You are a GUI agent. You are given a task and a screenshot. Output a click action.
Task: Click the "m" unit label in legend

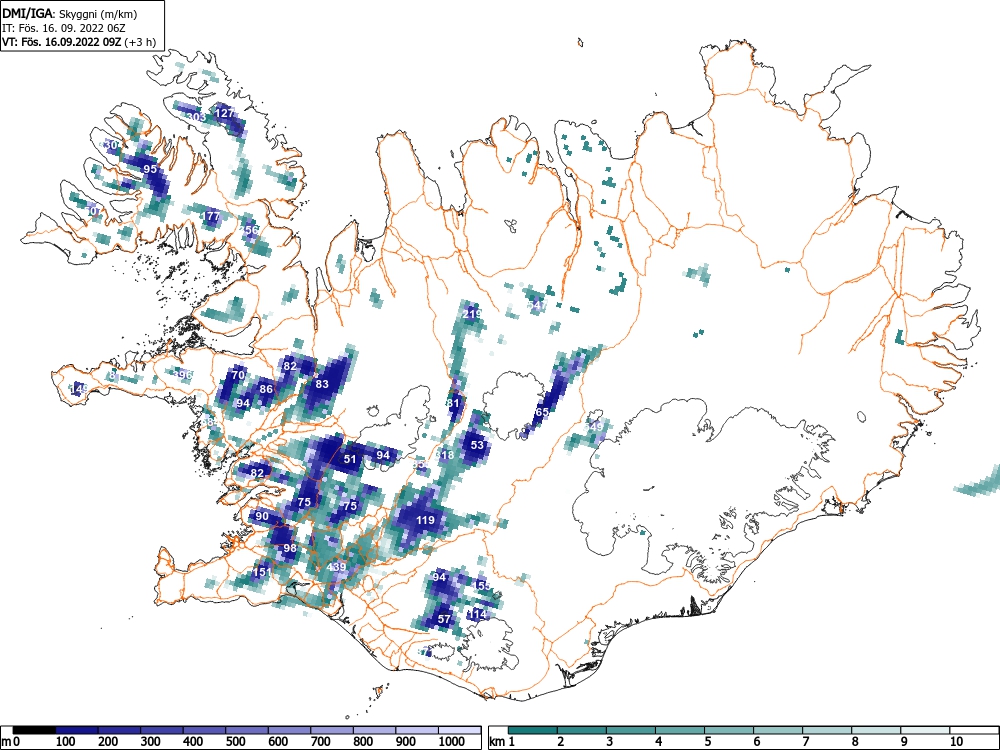point(6,742)
